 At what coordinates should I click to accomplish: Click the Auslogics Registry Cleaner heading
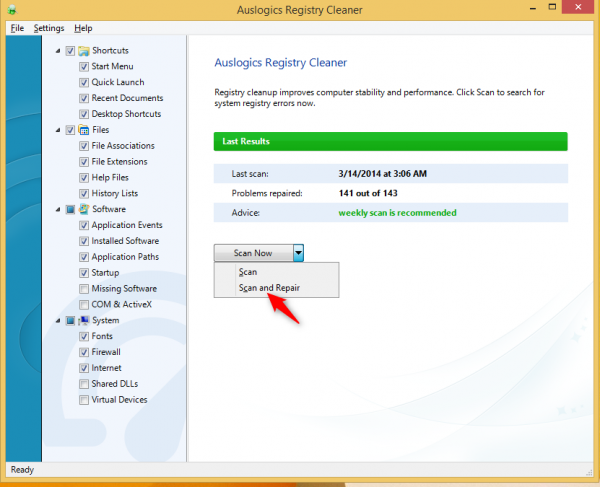(x=280, y=62)
